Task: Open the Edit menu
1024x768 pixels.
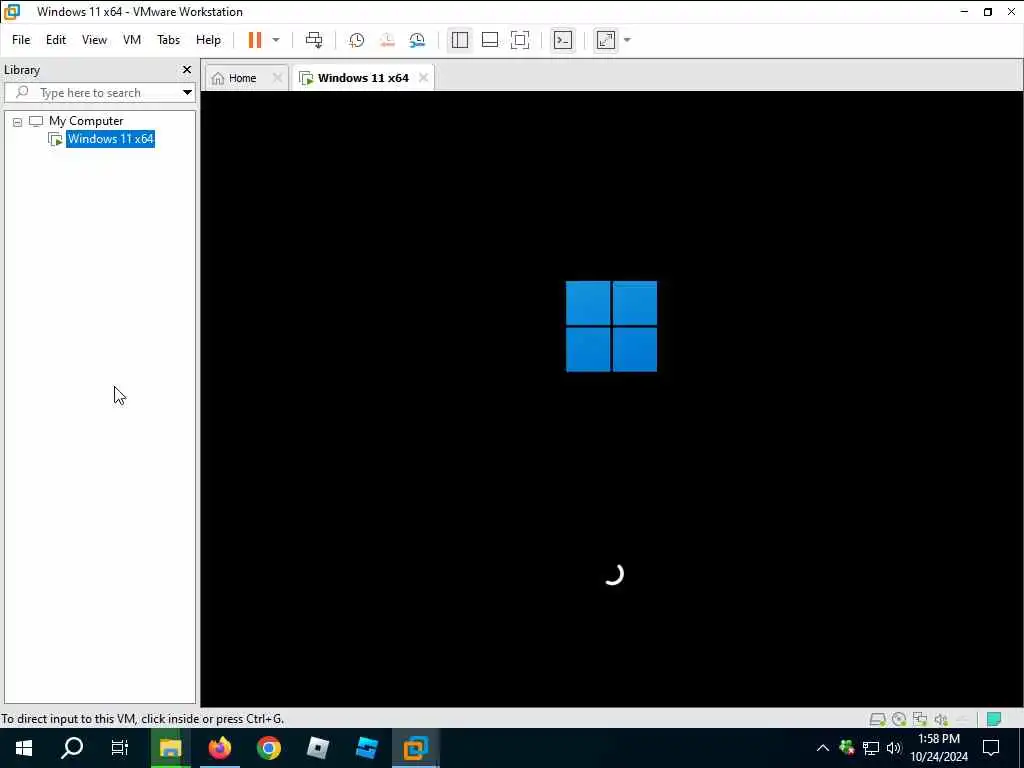Action: tap(56, 40)
